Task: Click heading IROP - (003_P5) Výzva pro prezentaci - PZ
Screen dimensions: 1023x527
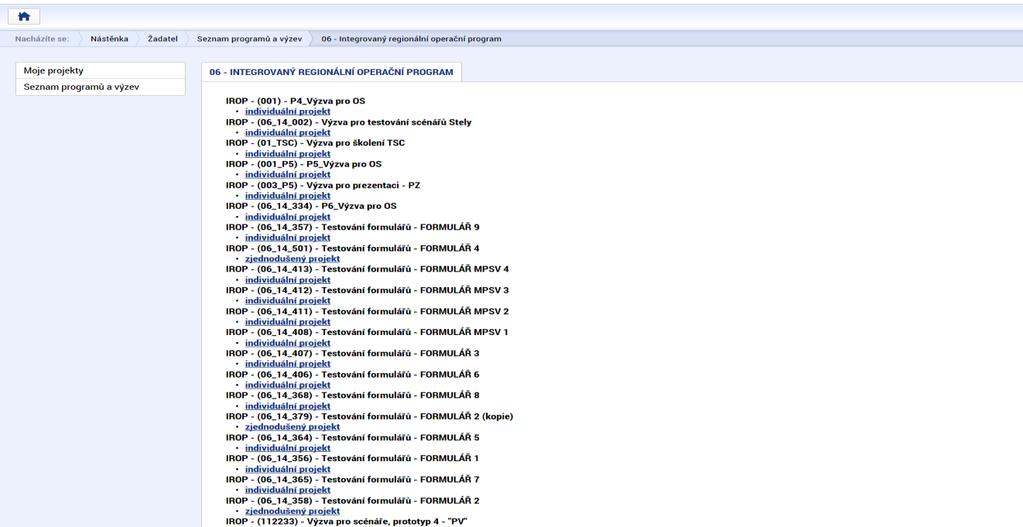Action: [323, 185]
